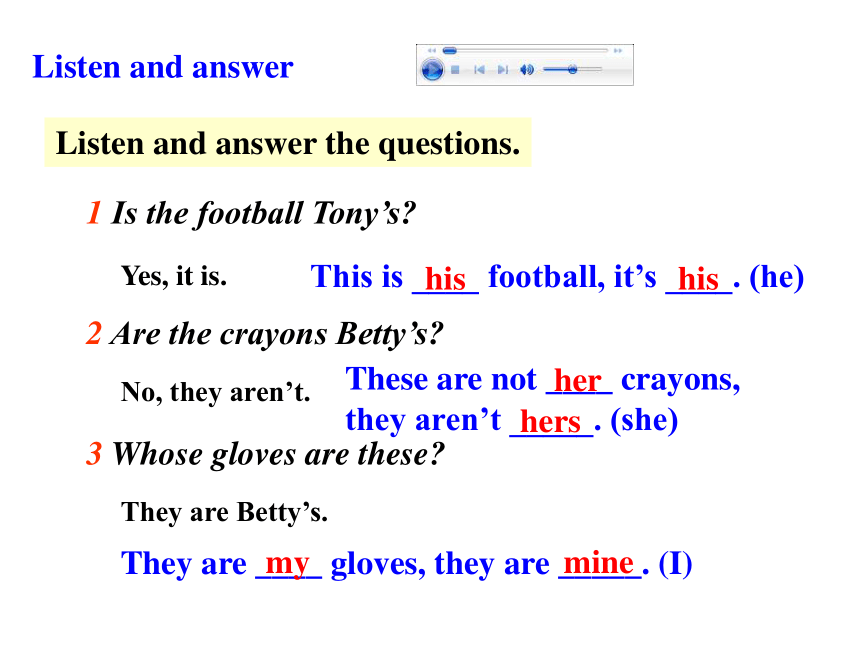
Task: Click the 'Listen and answer' title
Action: point(163,67)
